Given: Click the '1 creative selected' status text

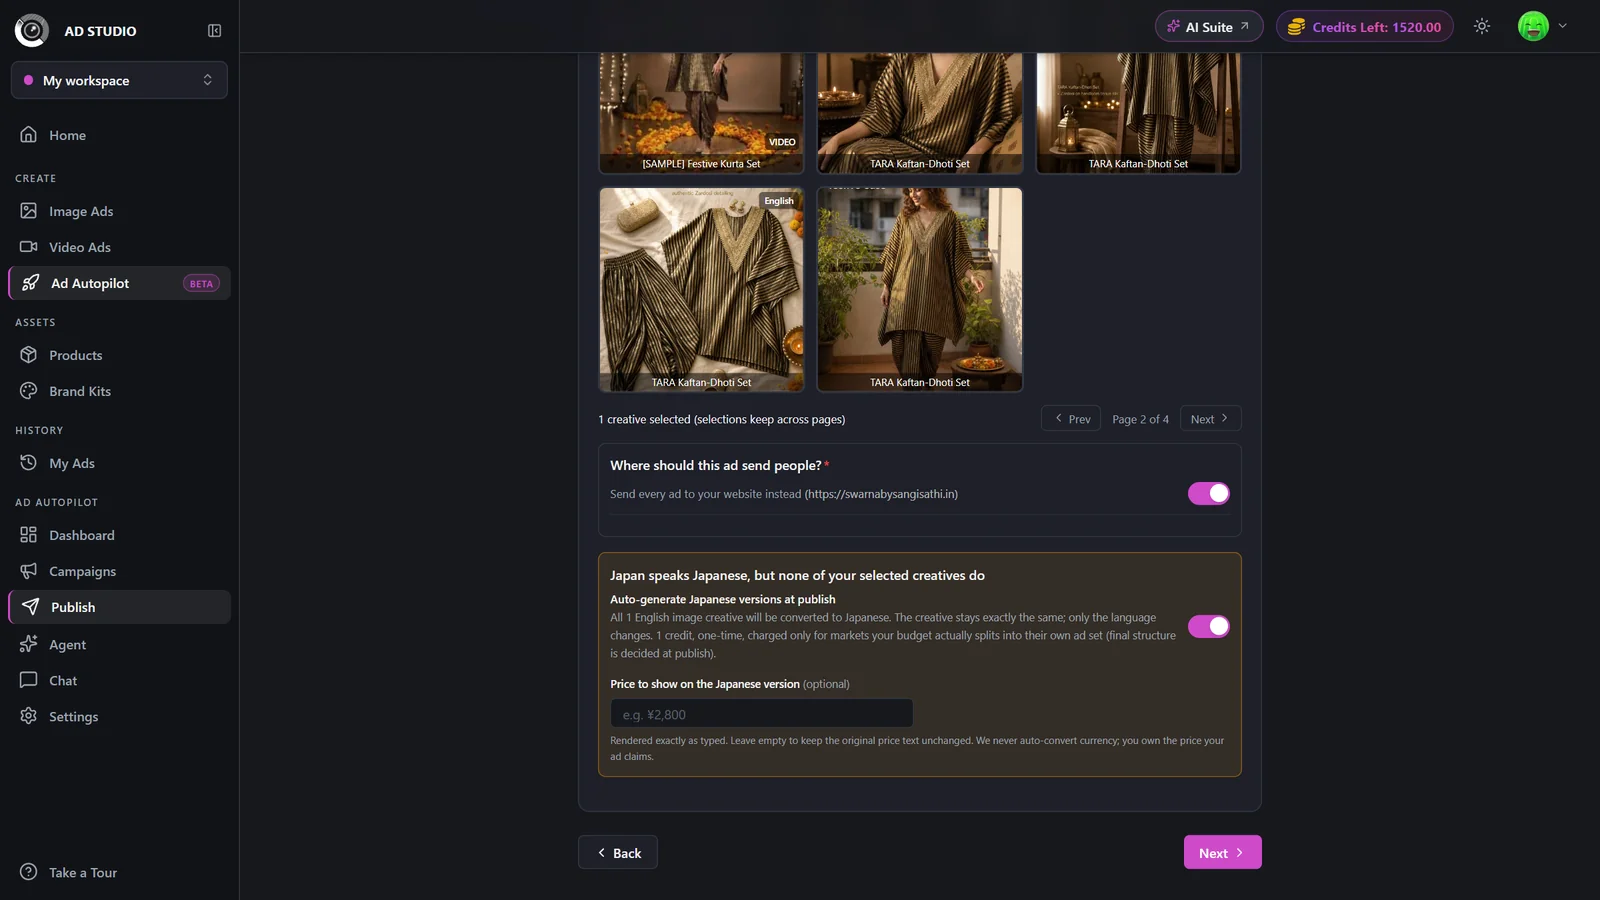Looking at the screenshot, I should tap(722, 419).
